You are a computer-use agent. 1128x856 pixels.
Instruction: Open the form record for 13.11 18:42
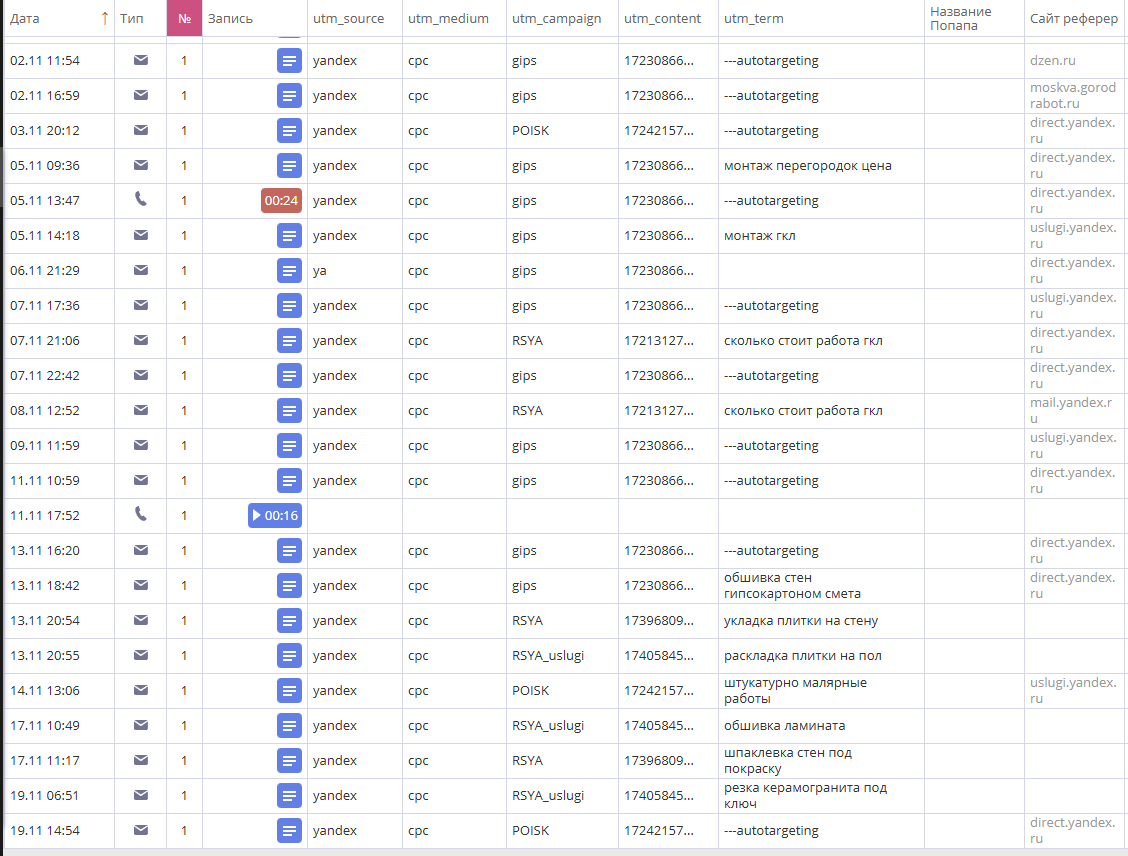coord(288,586)
